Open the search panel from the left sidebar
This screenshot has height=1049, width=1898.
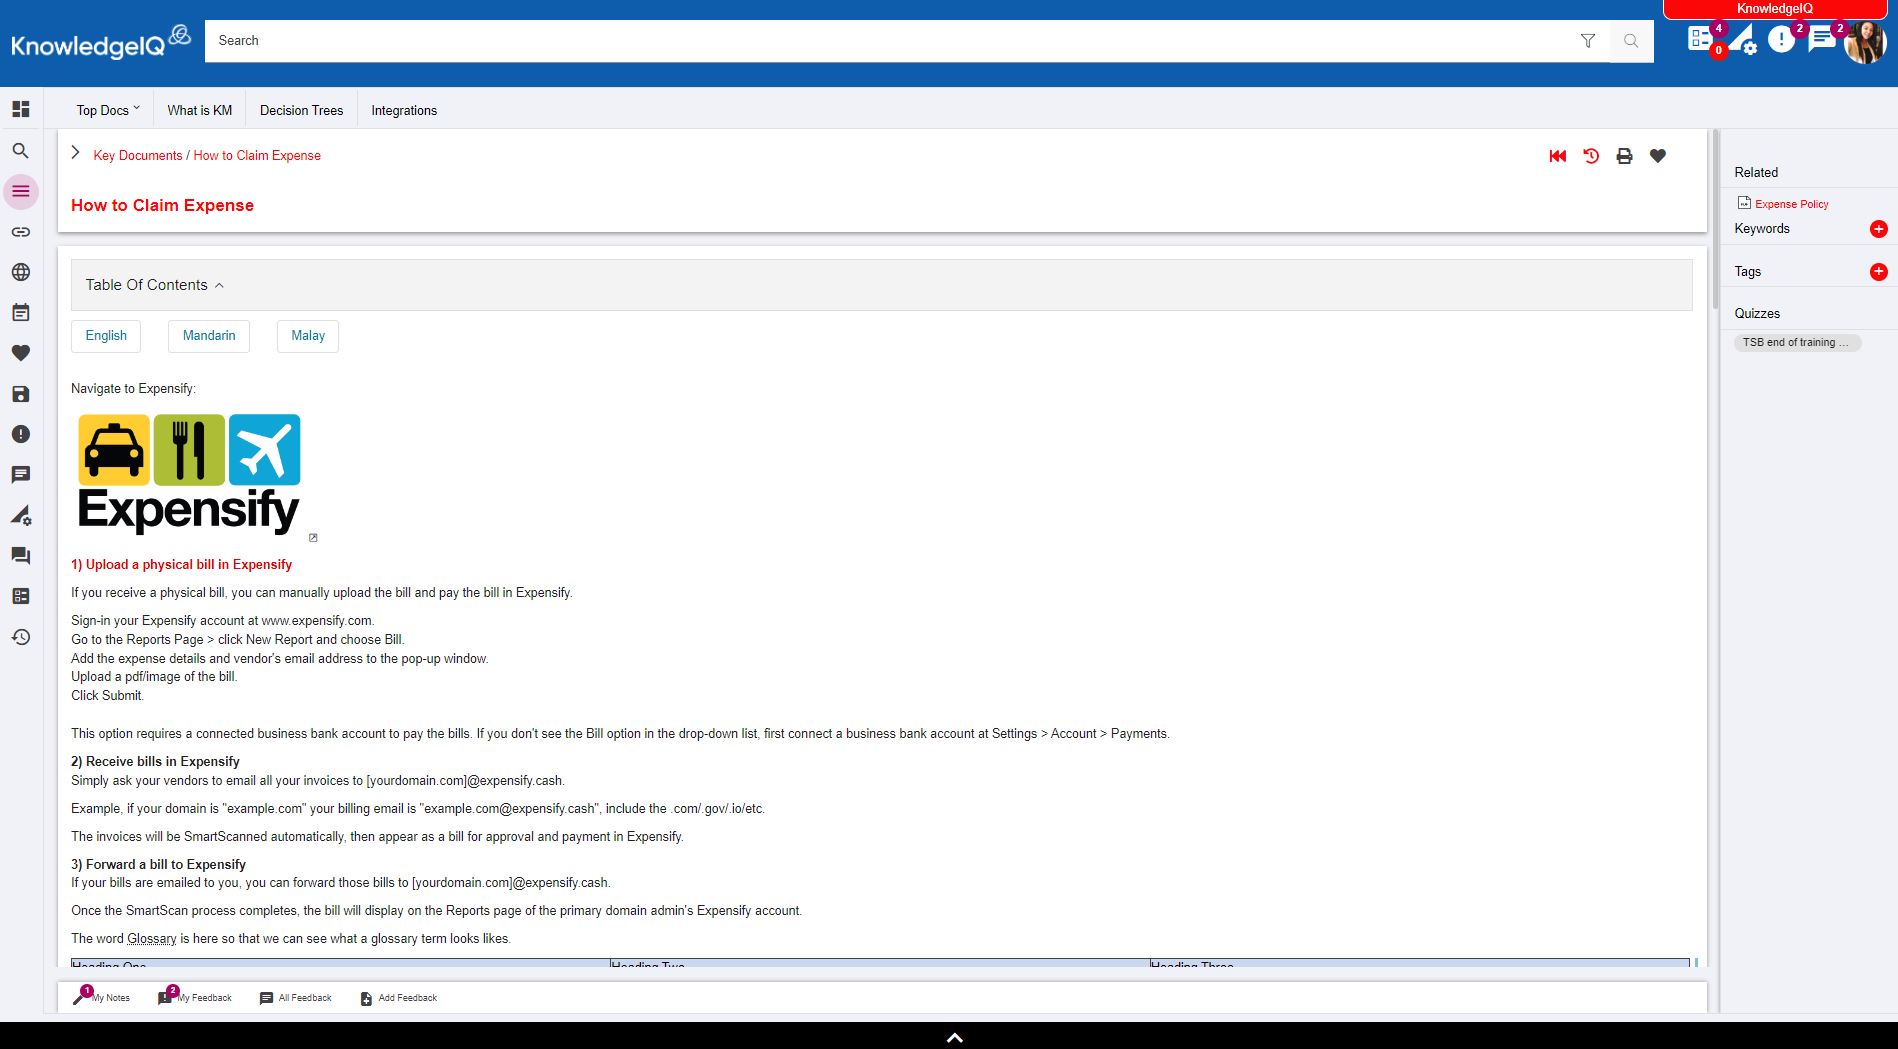click(x=21, y=151)
